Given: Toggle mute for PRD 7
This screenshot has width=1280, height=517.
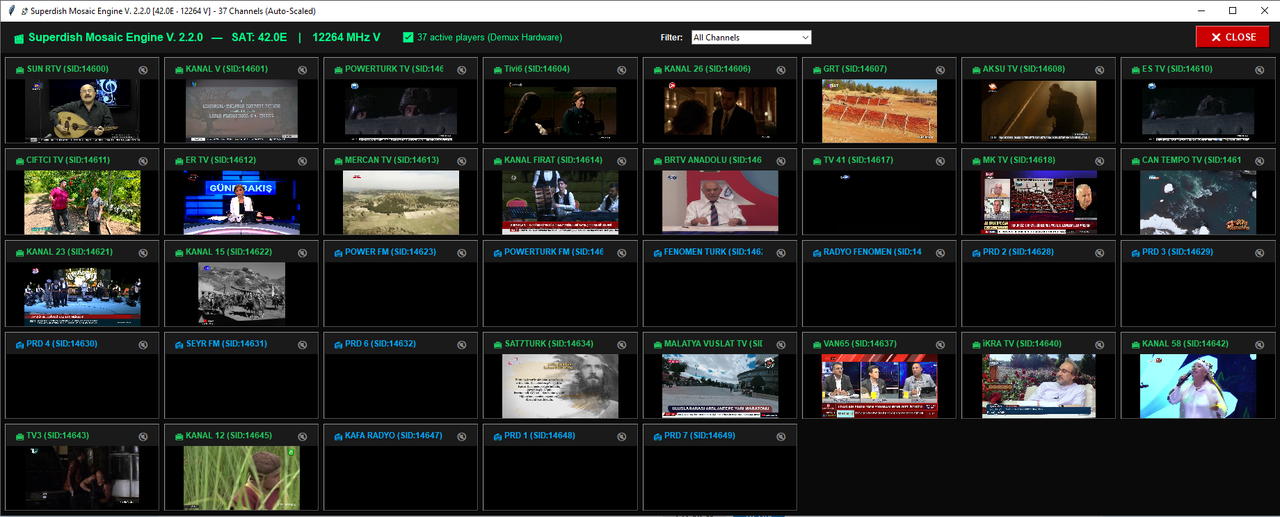Looking at the screenshot, I should pos(781,436).
